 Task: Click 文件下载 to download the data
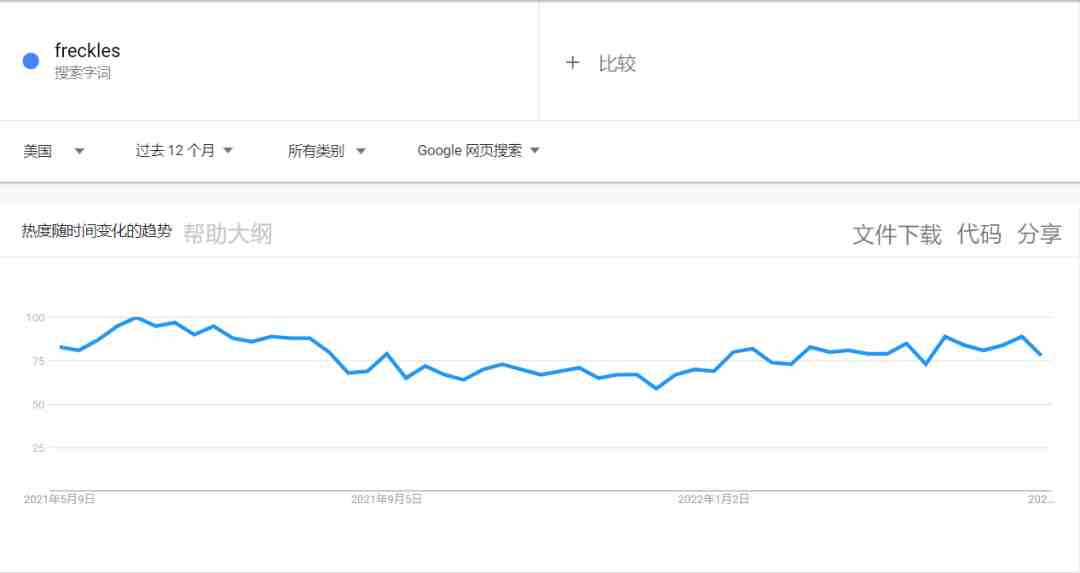click(897, 235)
